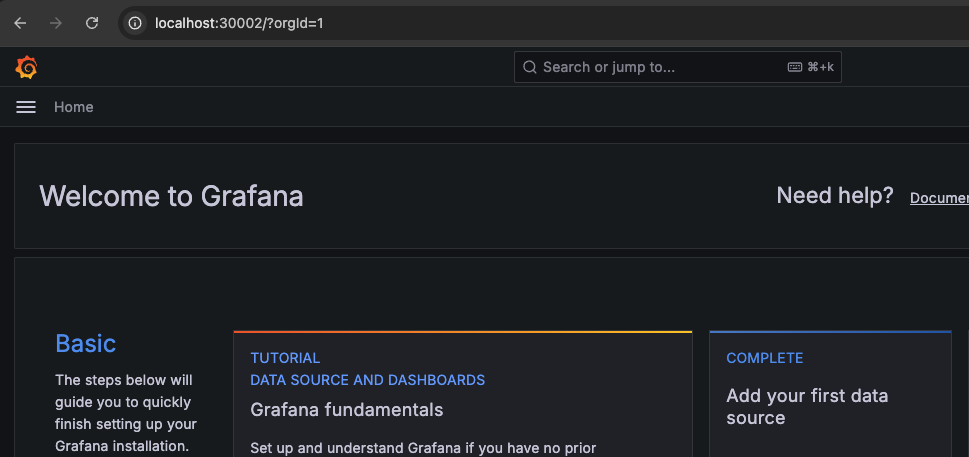Click the search magnifier icon
Viewport: 969px width, 457px height.
530,67
